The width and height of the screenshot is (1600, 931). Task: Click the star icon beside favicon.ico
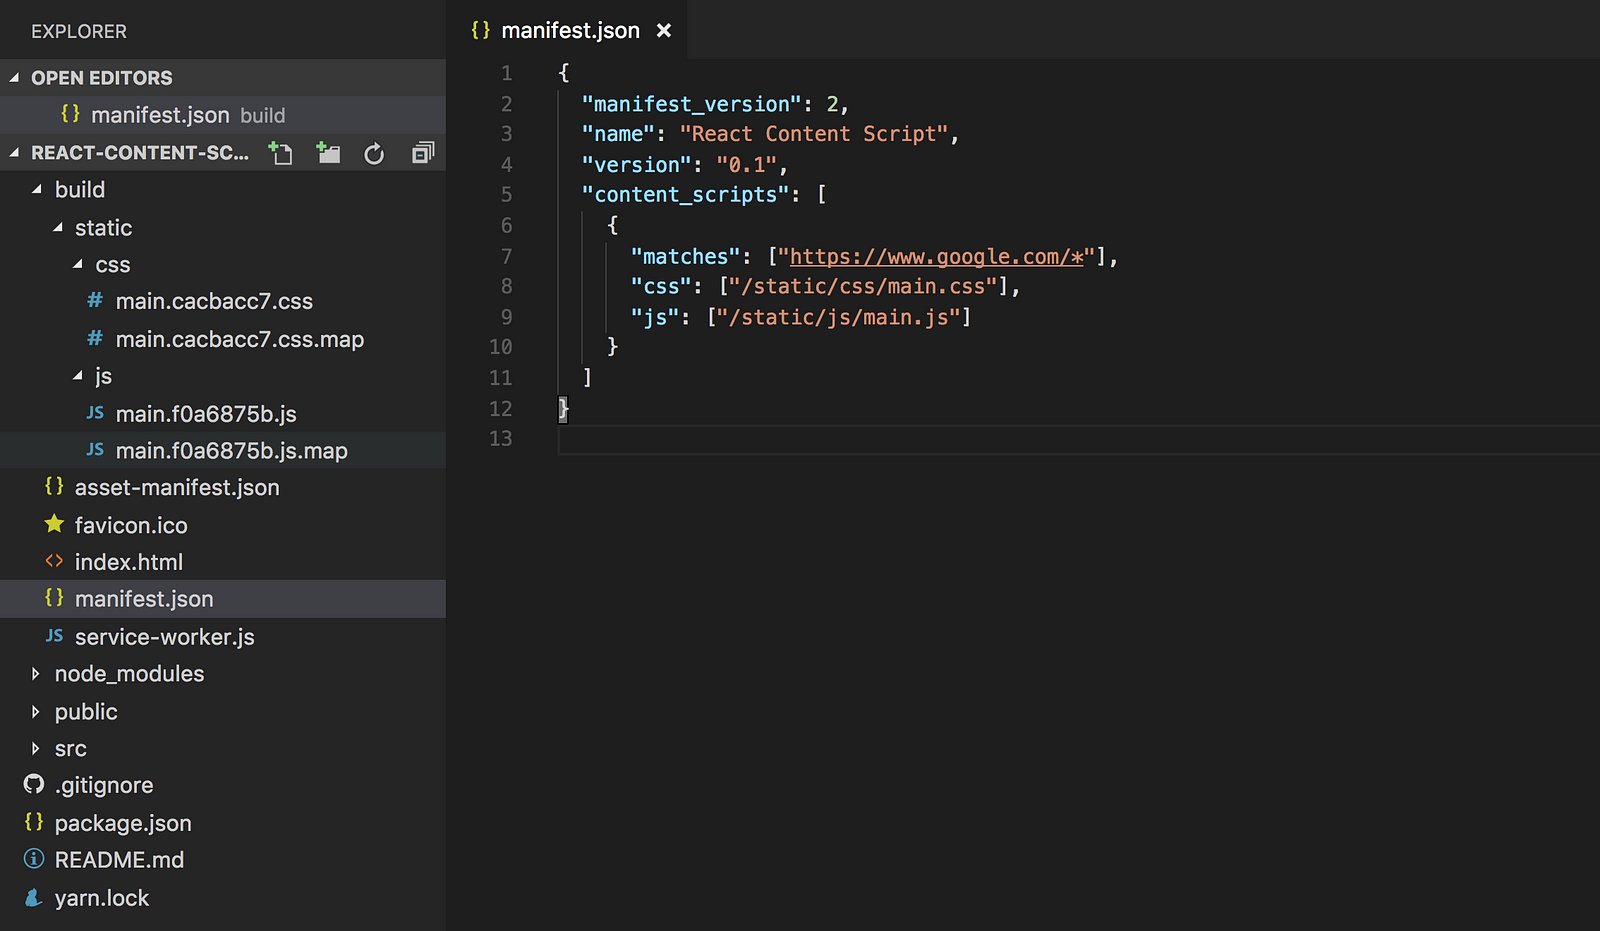click(54, 524)
